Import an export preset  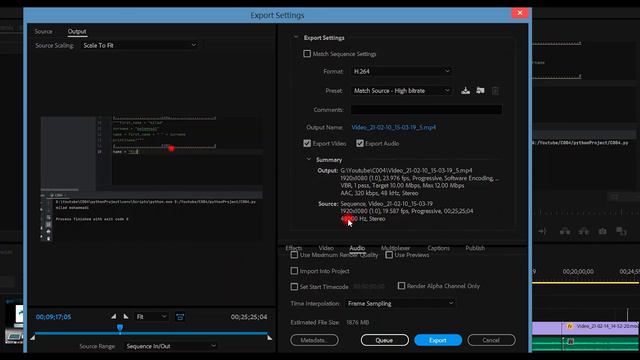coord(480,91)
